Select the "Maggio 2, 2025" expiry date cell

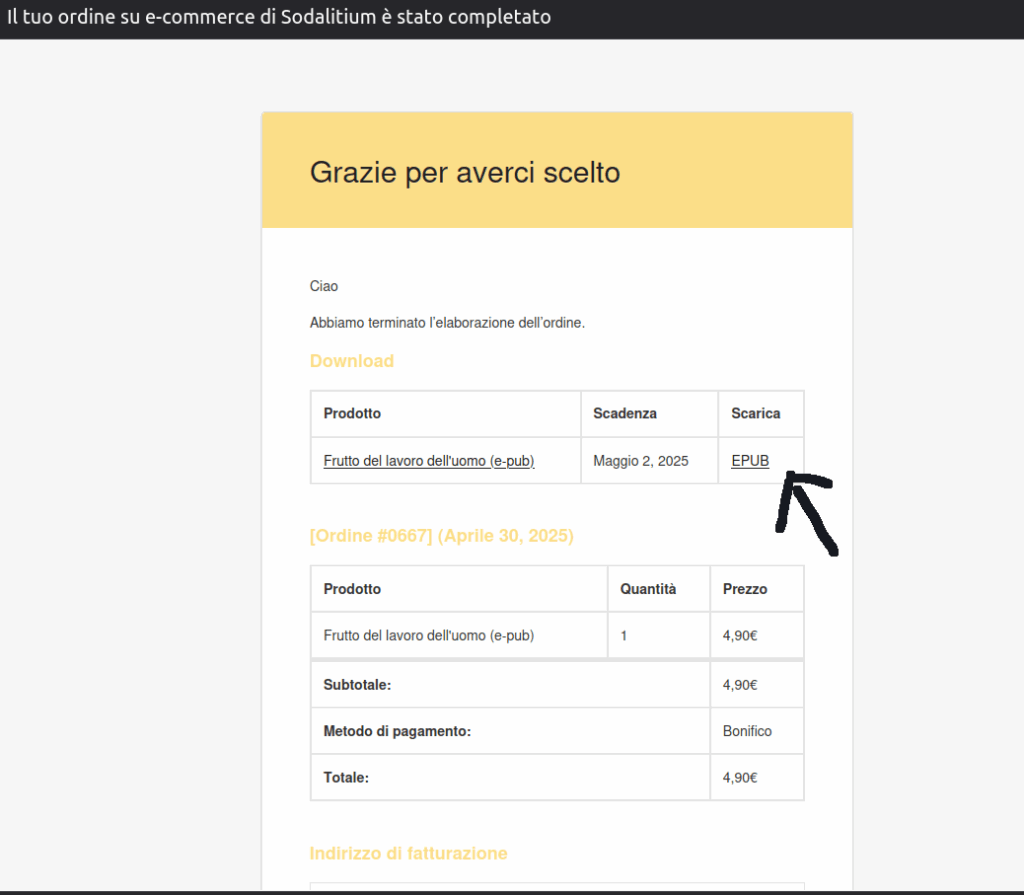click(640, 461)
